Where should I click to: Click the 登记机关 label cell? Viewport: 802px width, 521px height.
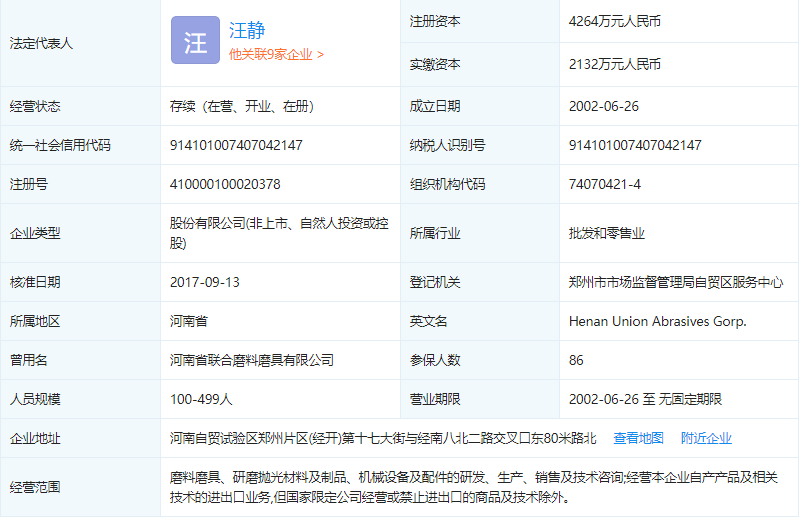click(480, 282)
